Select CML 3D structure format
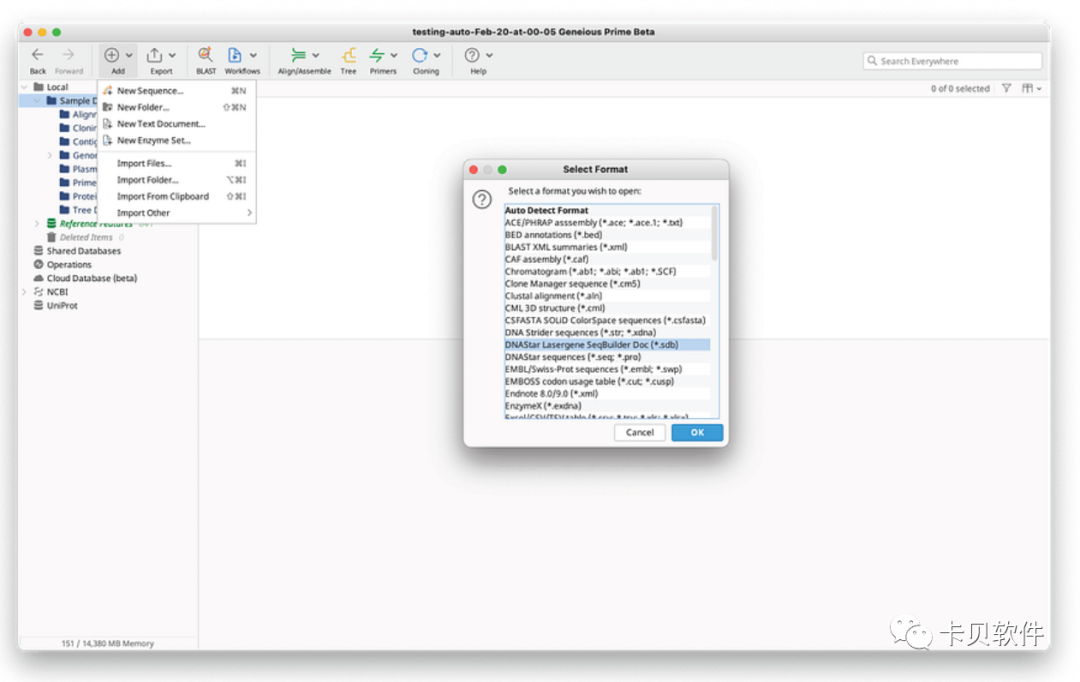Screen dimensions: 1080x682 tap(607, 308)
